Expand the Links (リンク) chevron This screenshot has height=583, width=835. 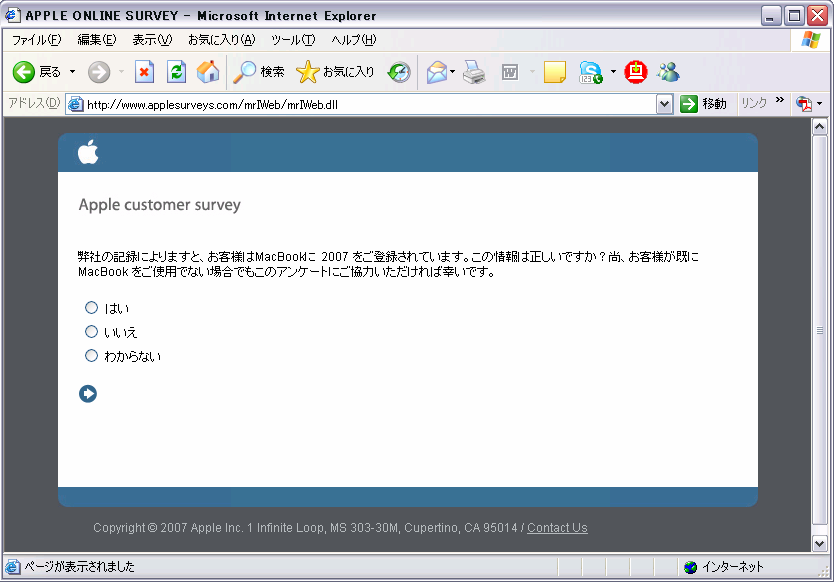(780, 100)
